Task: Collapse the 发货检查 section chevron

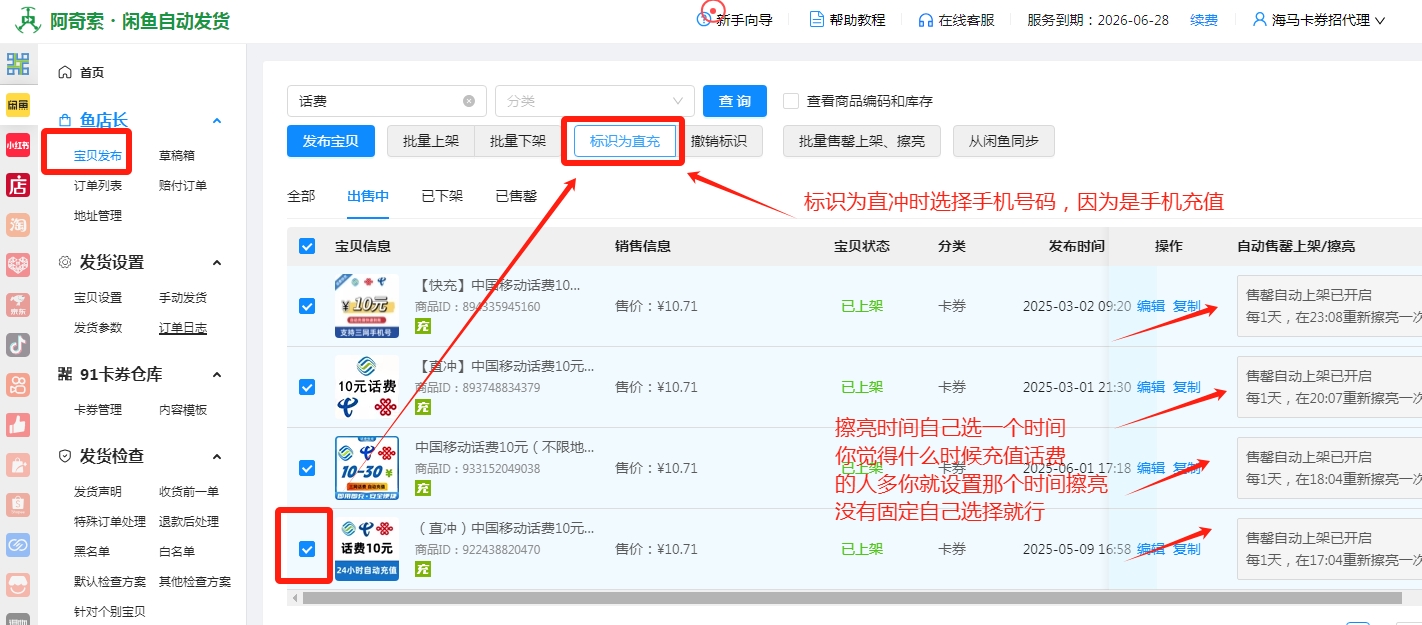Action: 217,457
